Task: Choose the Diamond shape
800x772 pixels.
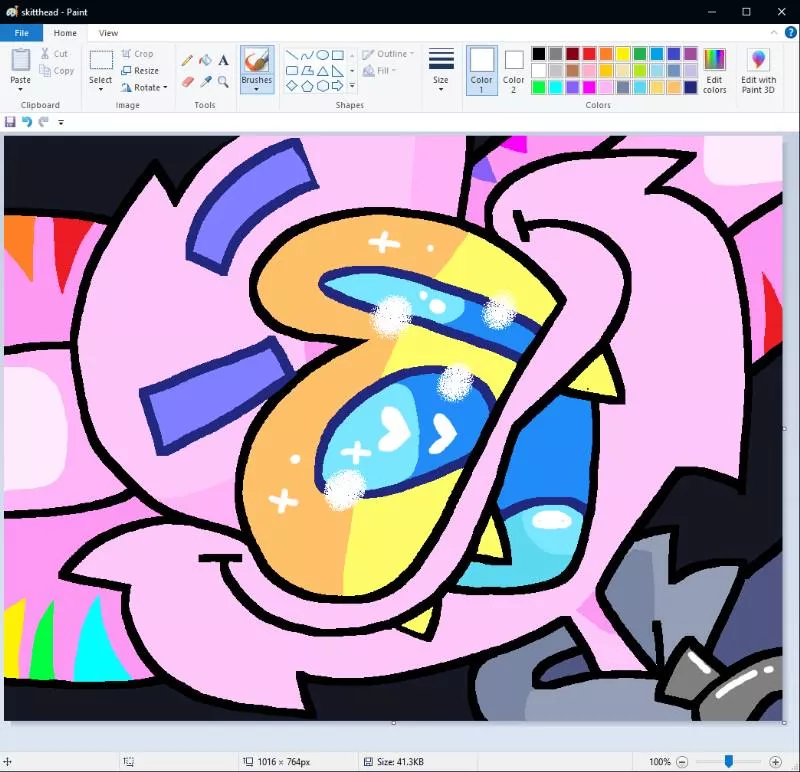Action: coord(292,86)
